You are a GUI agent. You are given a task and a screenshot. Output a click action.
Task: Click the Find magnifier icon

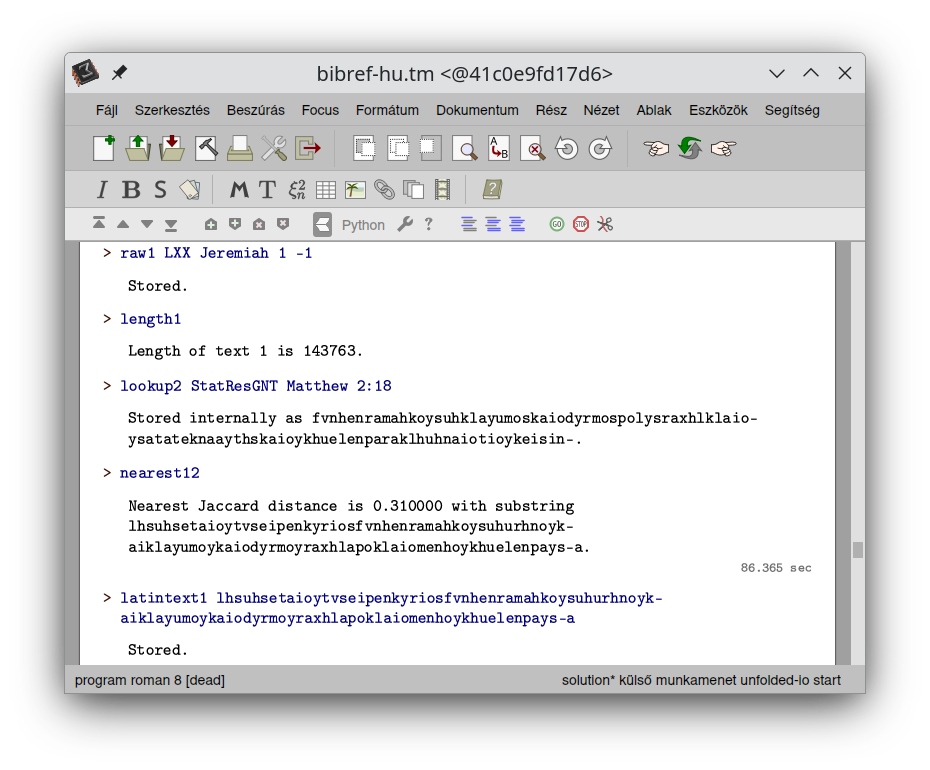pos(465,149)
